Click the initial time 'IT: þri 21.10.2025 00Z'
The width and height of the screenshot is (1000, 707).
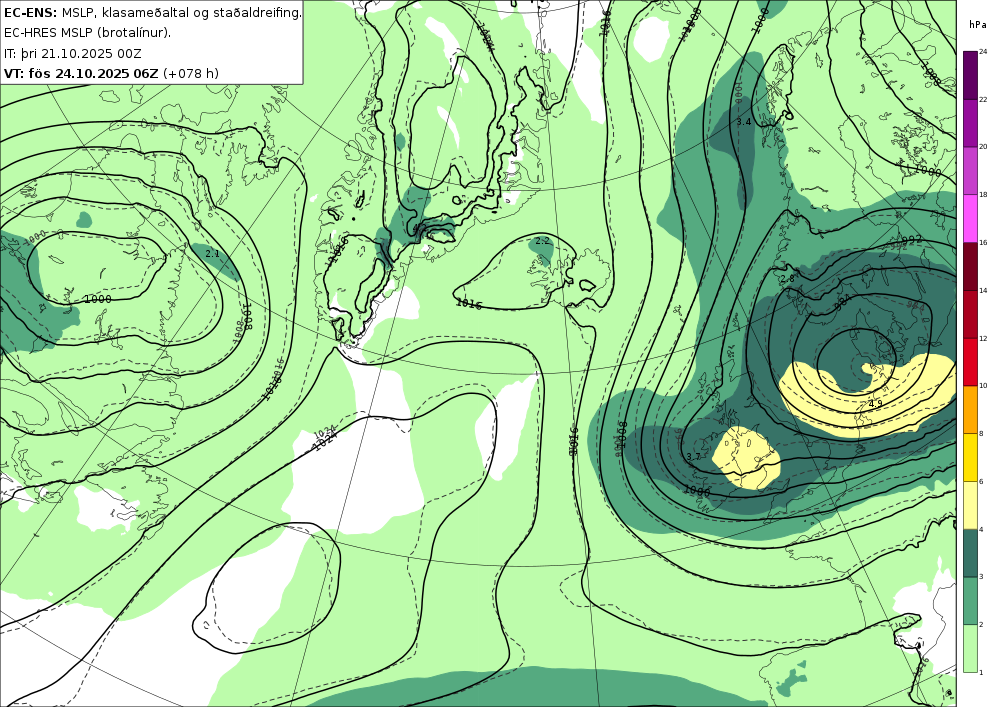click(73, 53)
